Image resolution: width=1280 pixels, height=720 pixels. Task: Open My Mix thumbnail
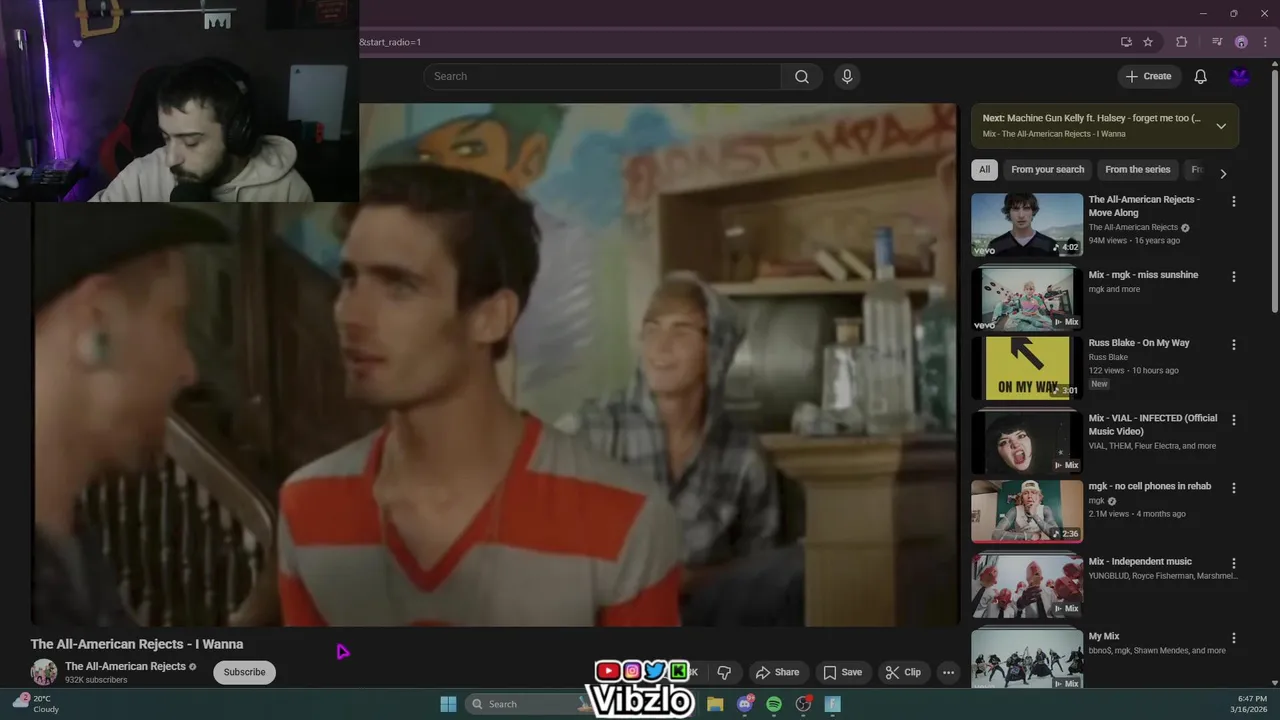1027,658
